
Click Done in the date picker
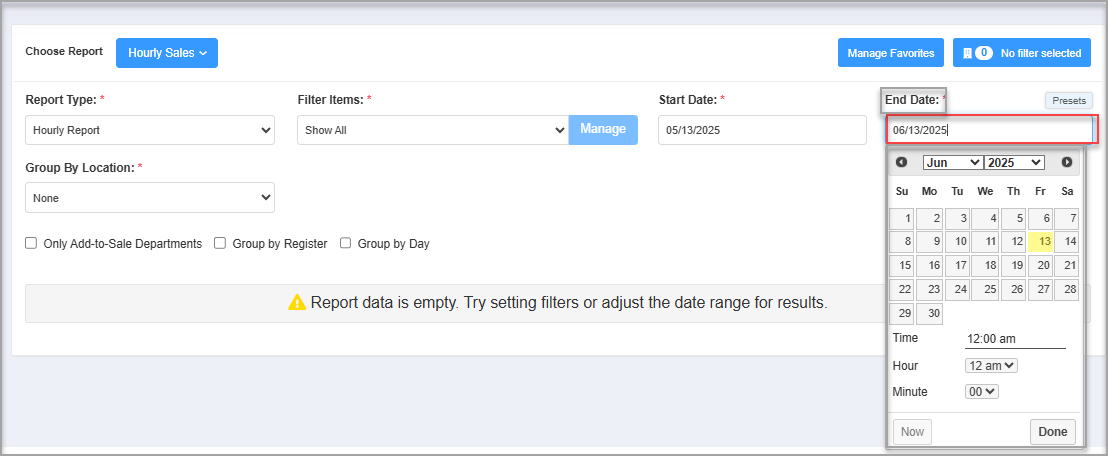coord(1053,432)
